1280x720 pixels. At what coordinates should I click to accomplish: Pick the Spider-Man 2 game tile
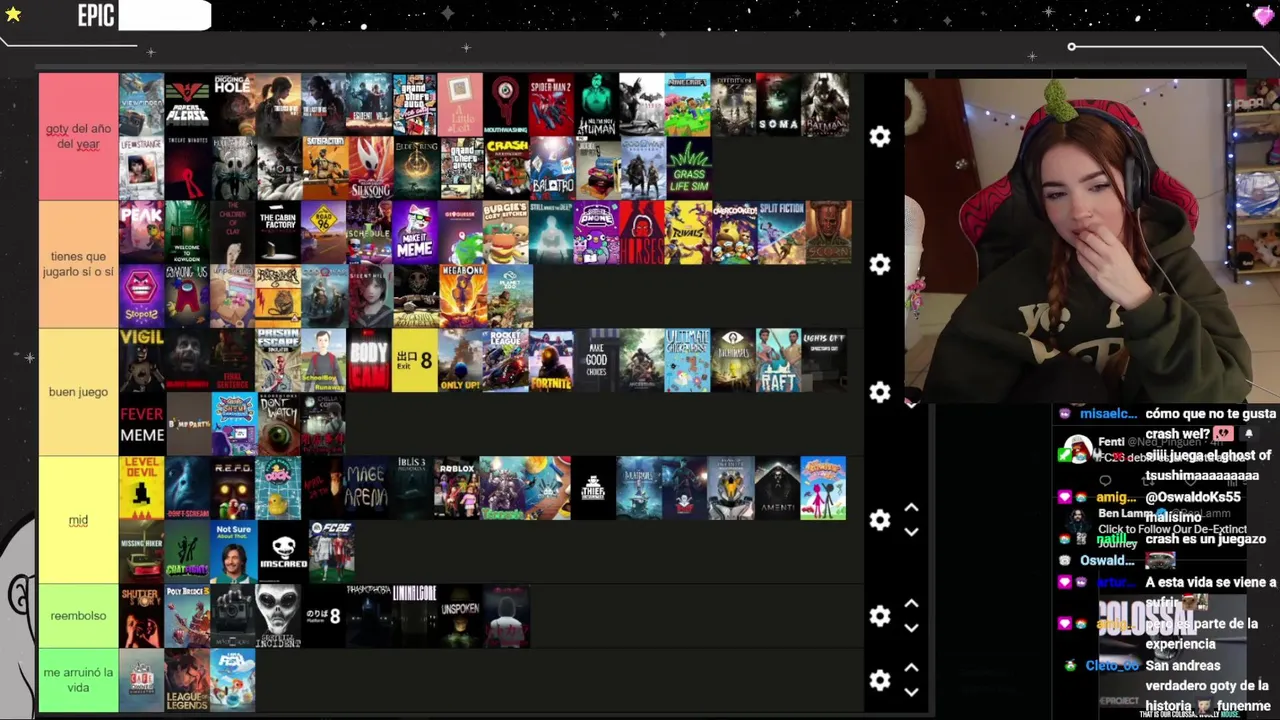click(x=551, y=104)
